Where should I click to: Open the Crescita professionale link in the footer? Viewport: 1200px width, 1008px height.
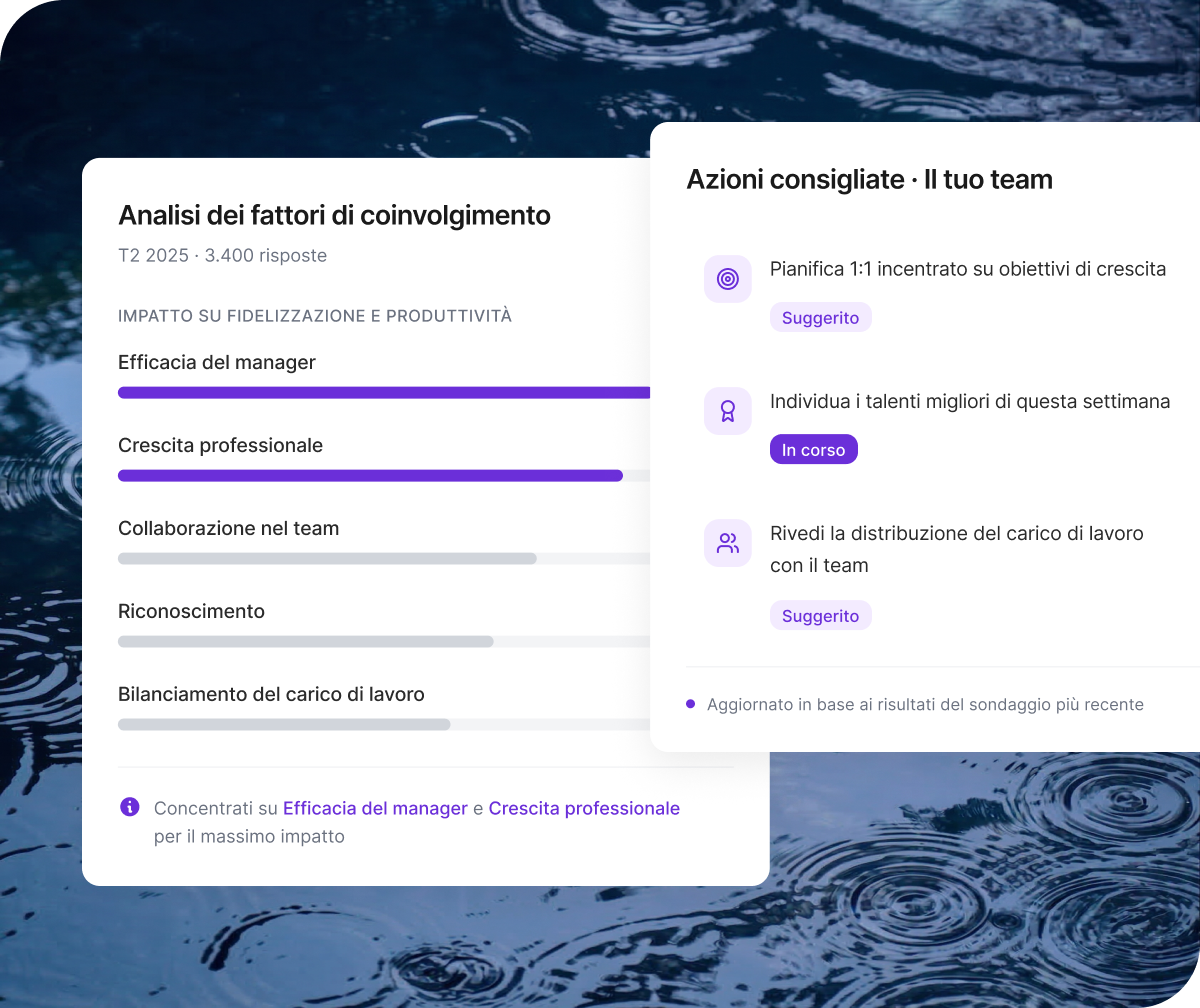[x=584, y=808]
